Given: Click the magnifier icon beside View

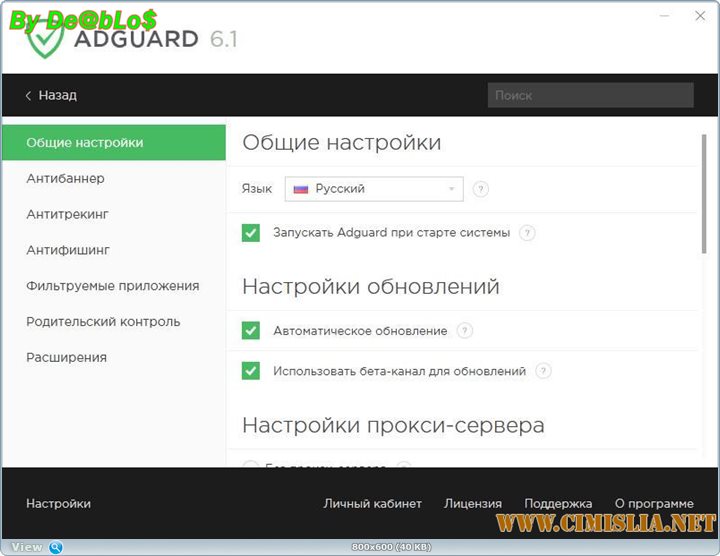Looking at the screenshot, I should pyautogui.click(x=56, y=547).
